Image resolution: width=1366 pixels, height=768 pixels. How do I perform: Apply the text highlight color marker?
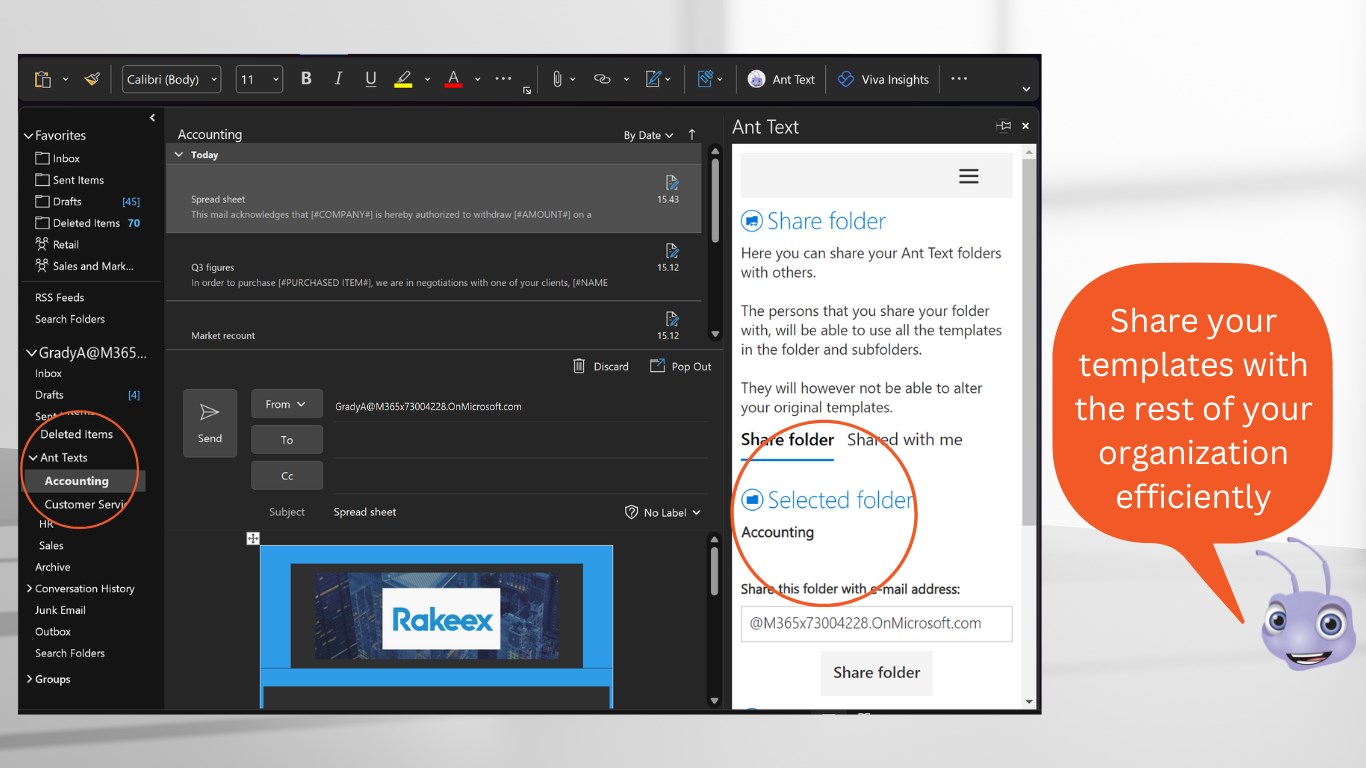tap(403, 79)
